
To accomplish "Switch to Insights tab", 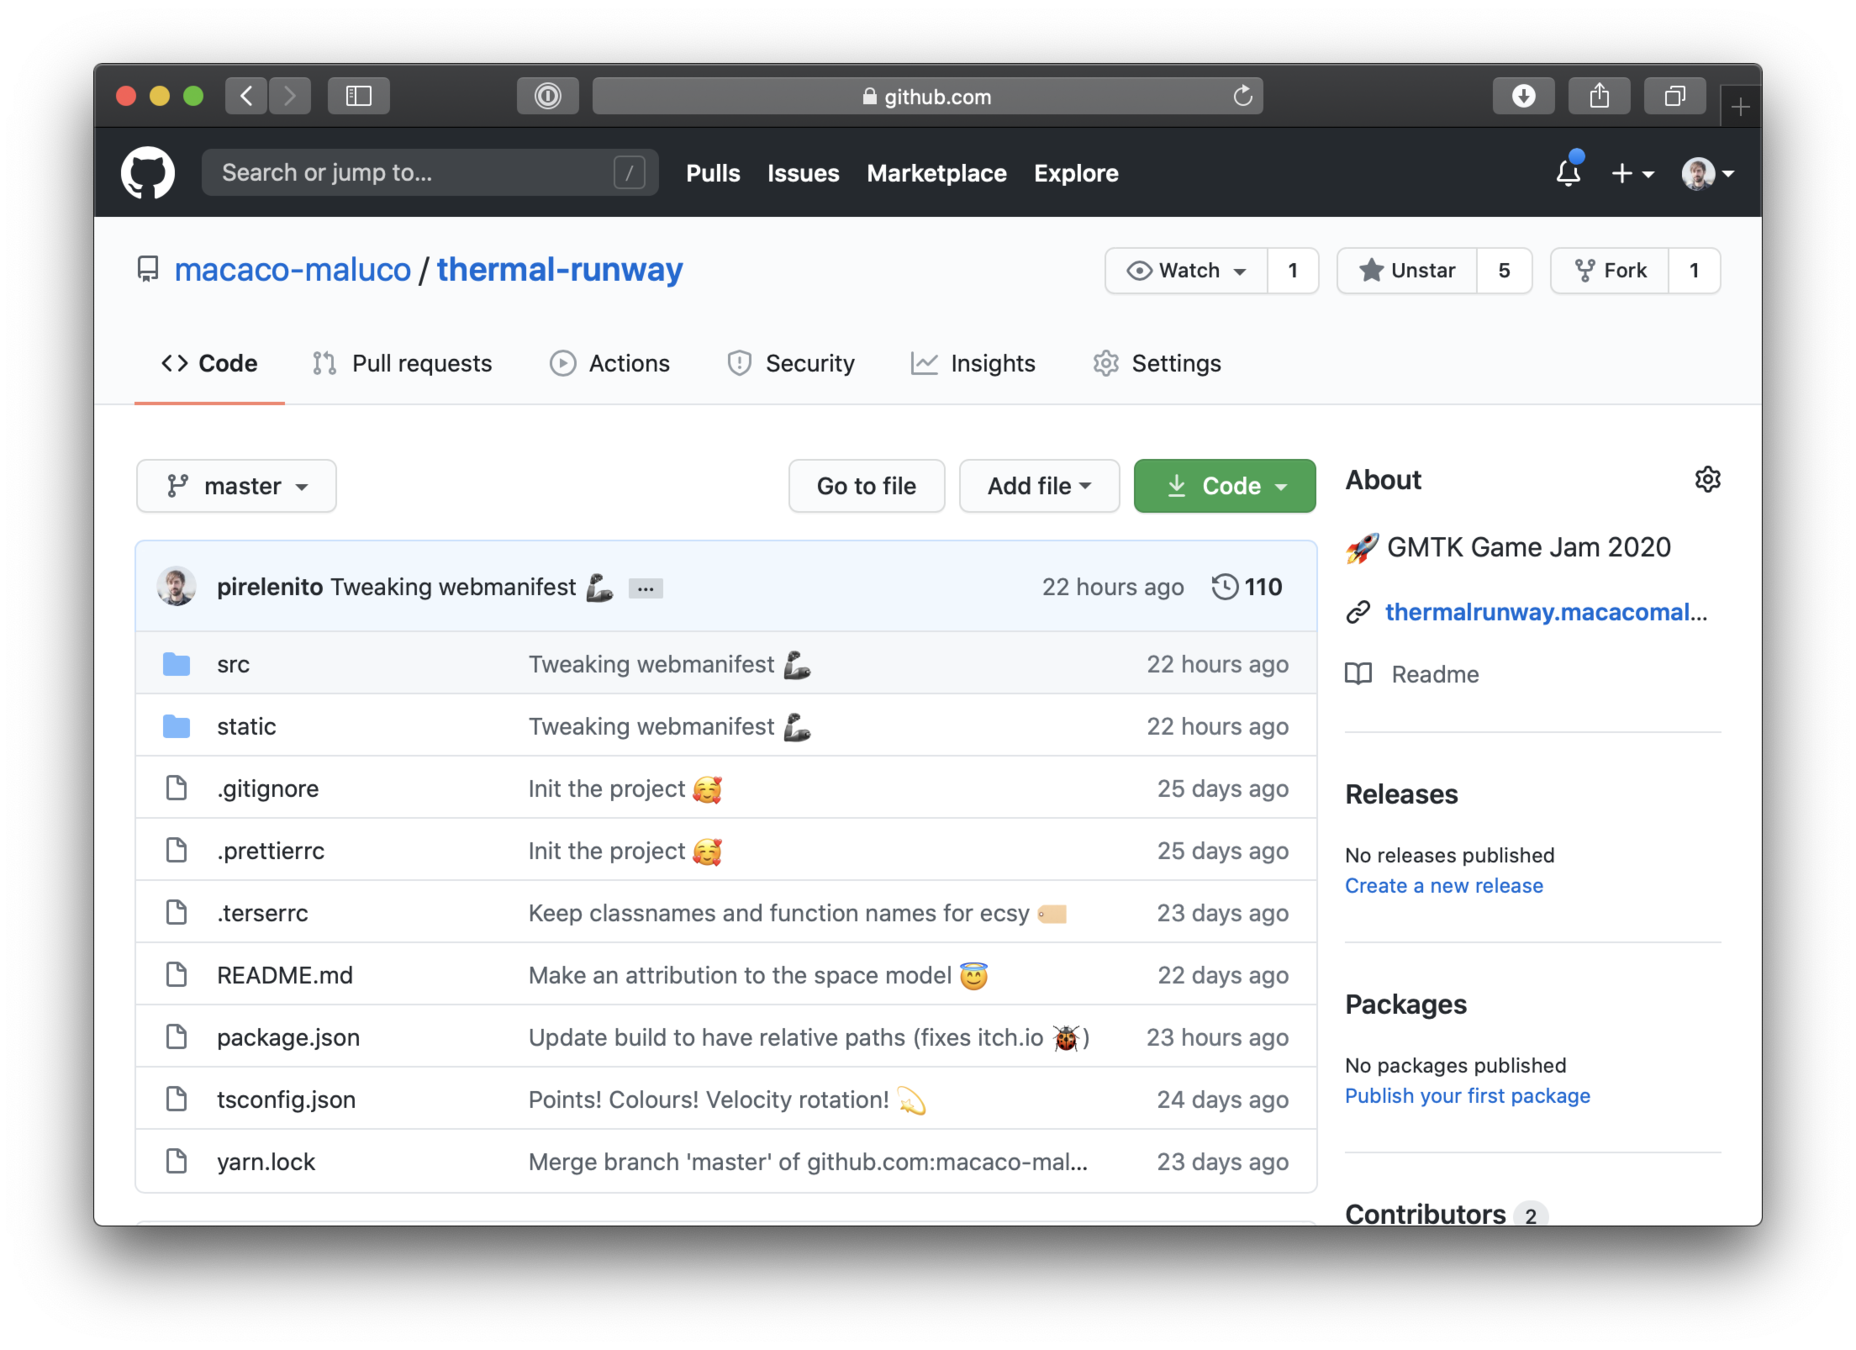I will pos(973,363).
